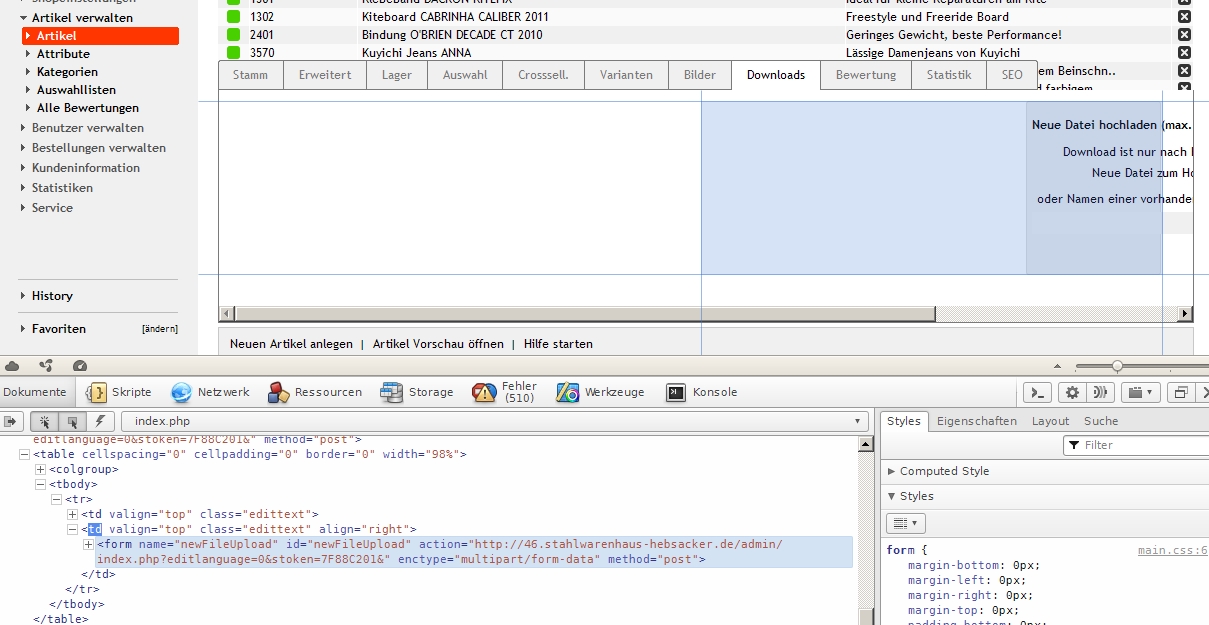1209x625 pixels.
Task: Delete article 1302 Kiteboard CABRINHA CALIBER
Action: click(x=1184, y=17)
